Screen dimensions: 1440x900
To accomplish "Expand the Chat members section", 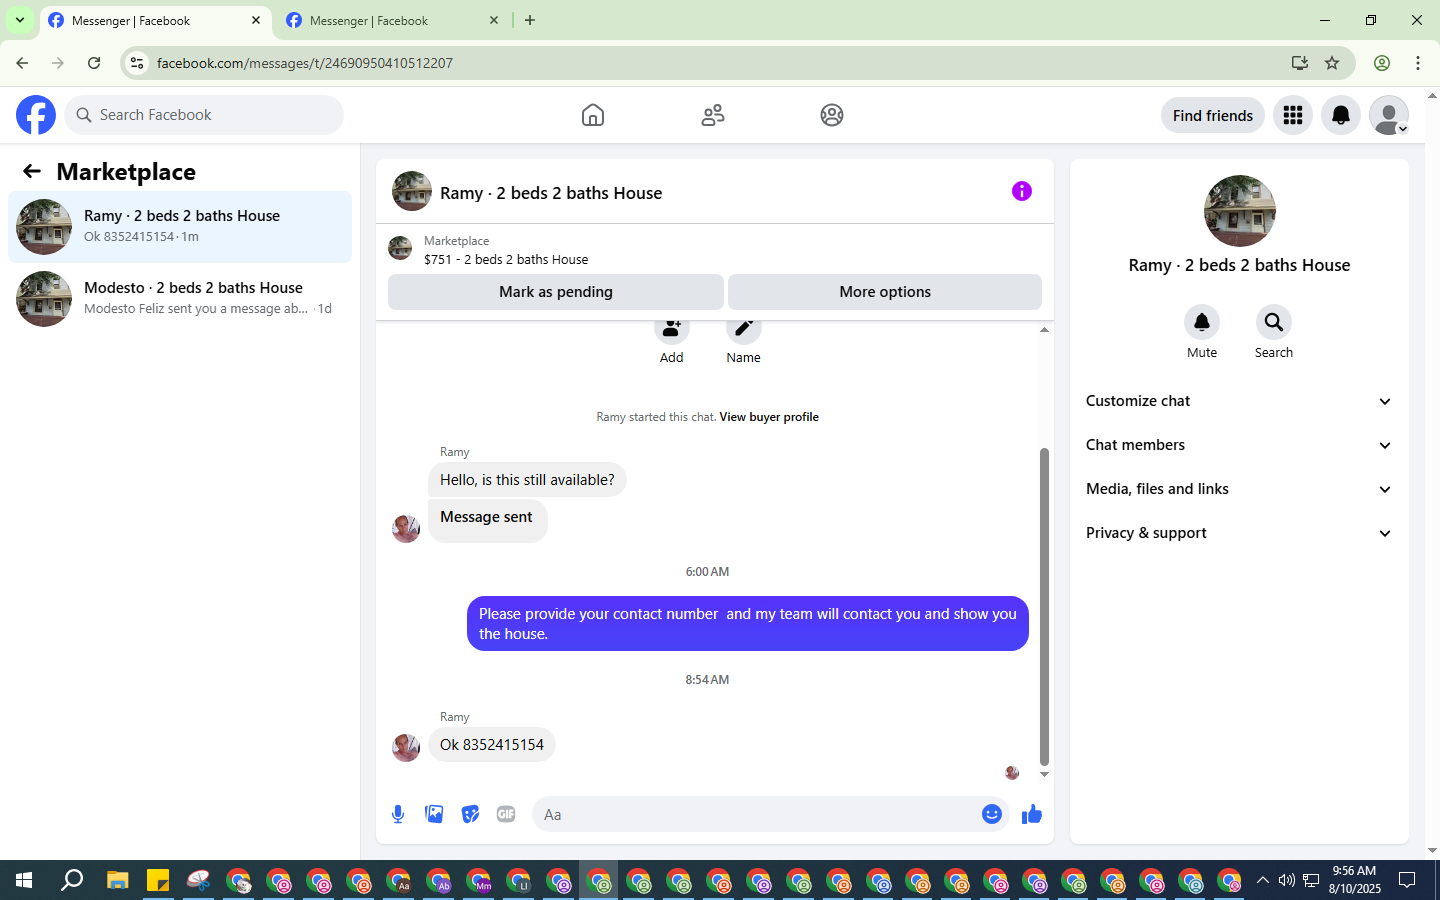I will [x=1239, y=445].
